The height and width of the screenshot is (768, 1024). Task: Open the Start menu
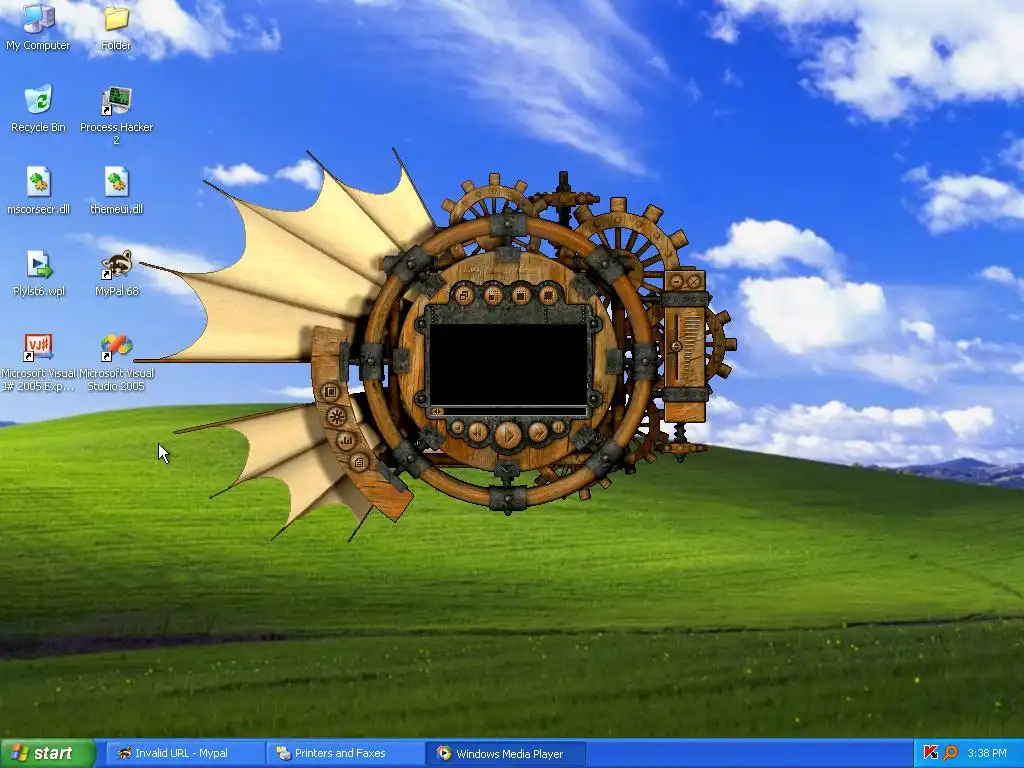[48, 753]
